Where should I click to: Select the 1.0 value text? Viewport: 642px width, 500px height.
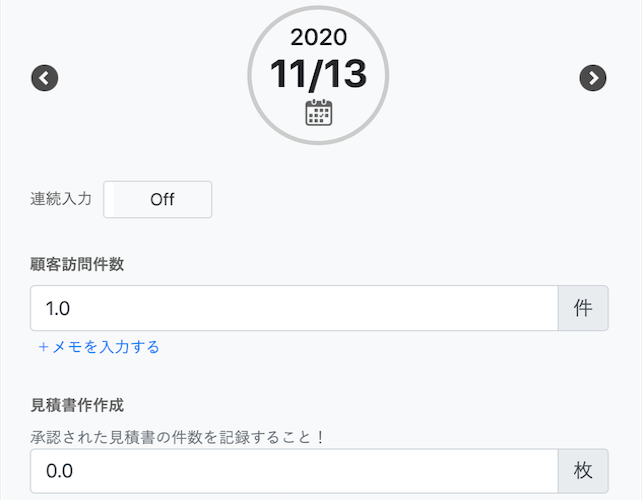58,308
